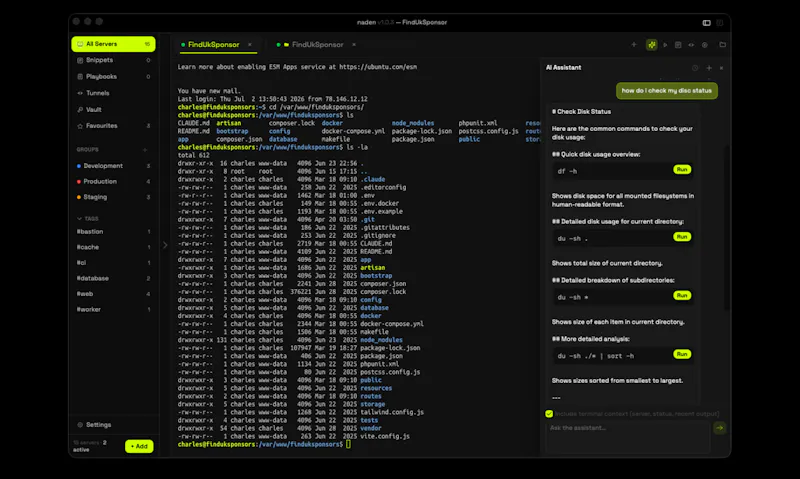
Task: Collapse the sidebar with the chevron handle
Action: click(x=165, y=245)
